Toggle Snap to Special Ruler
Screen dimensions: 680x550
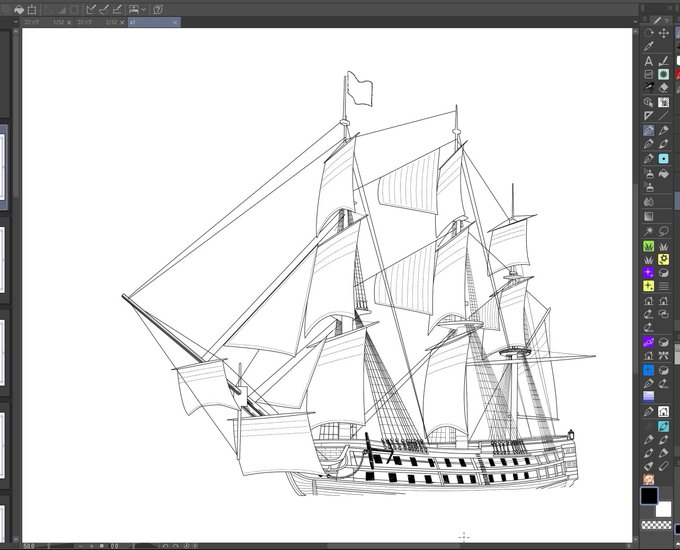click(x=104, y=9)
